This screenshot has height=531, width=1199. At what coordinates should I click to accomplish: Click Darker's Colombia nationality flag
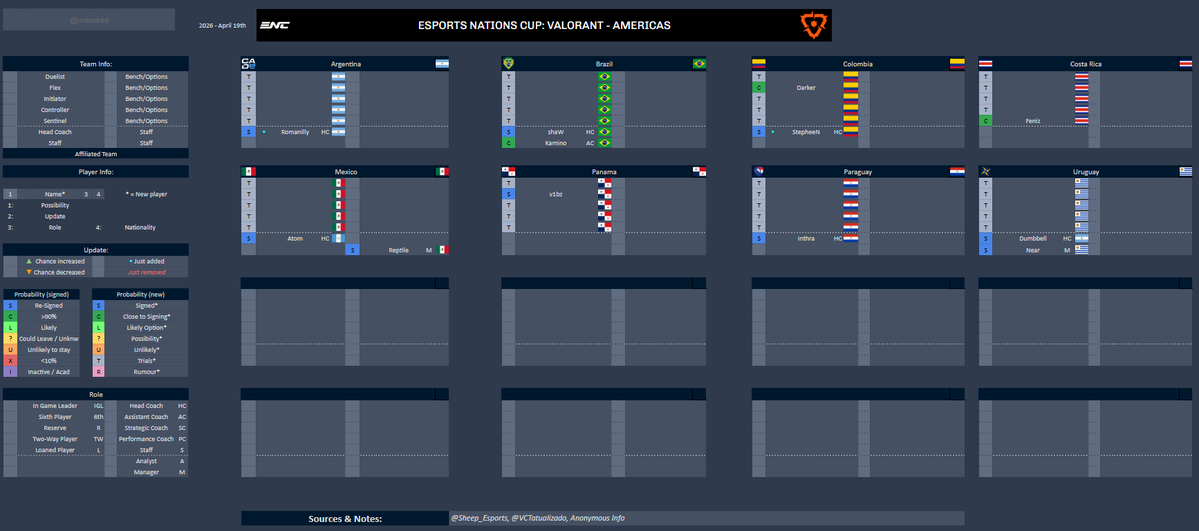pos(850,87)
